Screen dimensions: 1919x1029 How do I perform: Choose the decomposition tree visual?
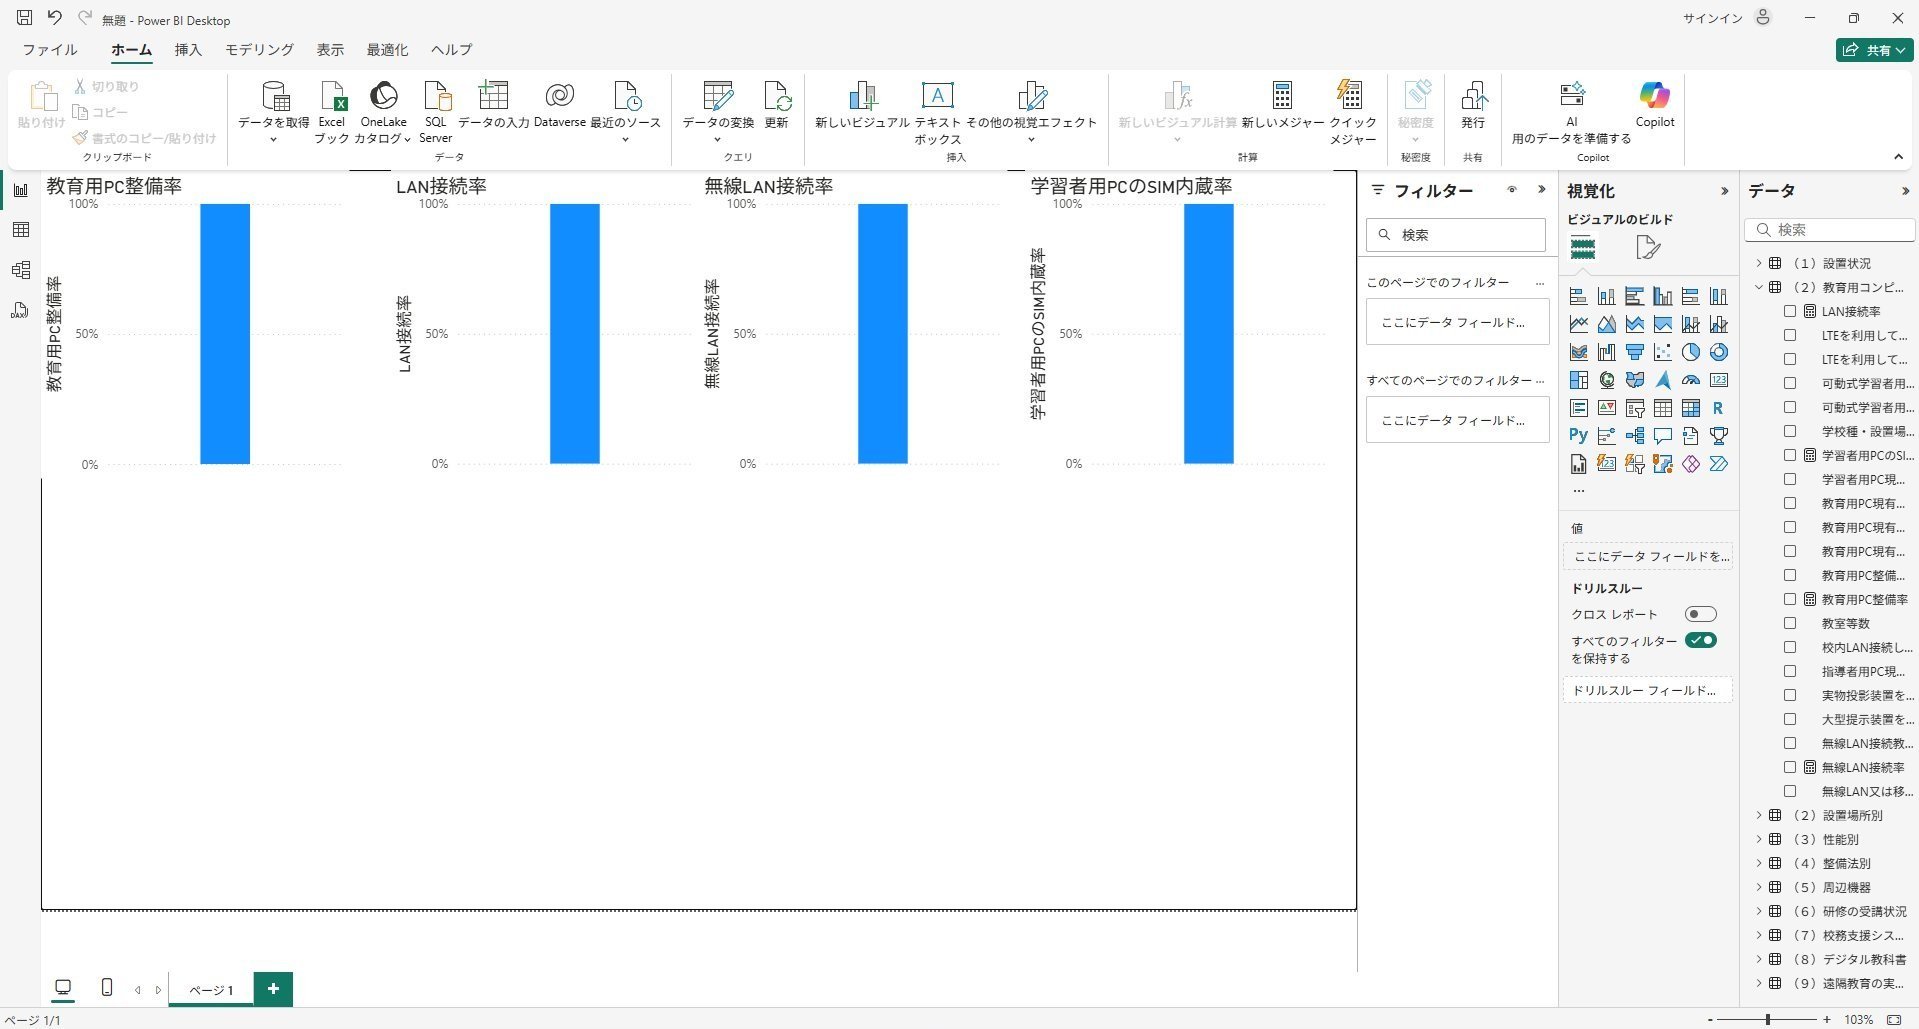pos(1634,436)
